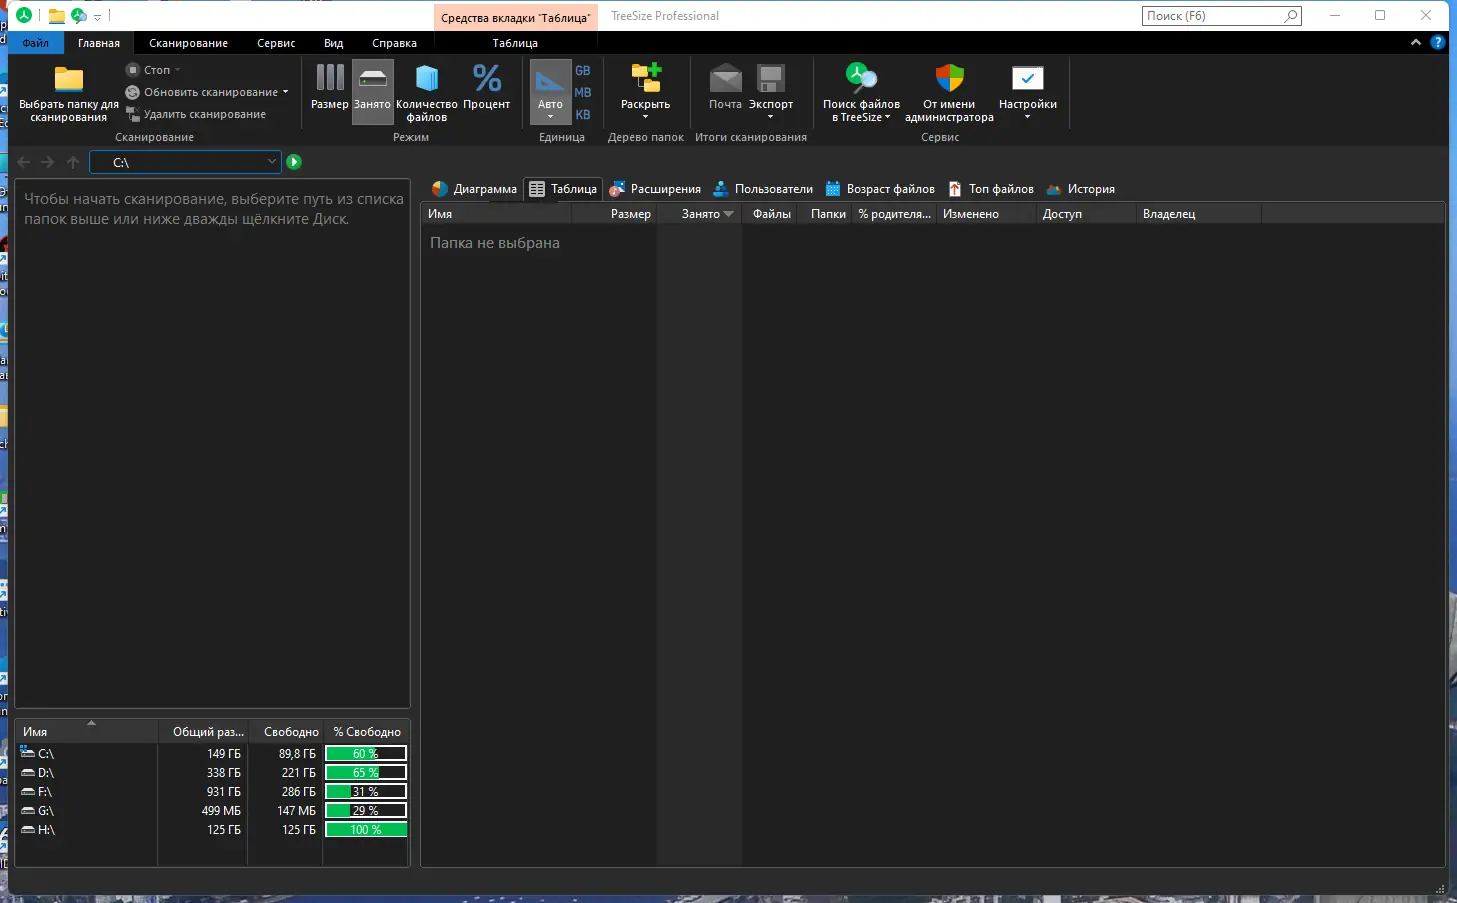Open the path combo box dropdown showing C:\

(x=271, y=162)
